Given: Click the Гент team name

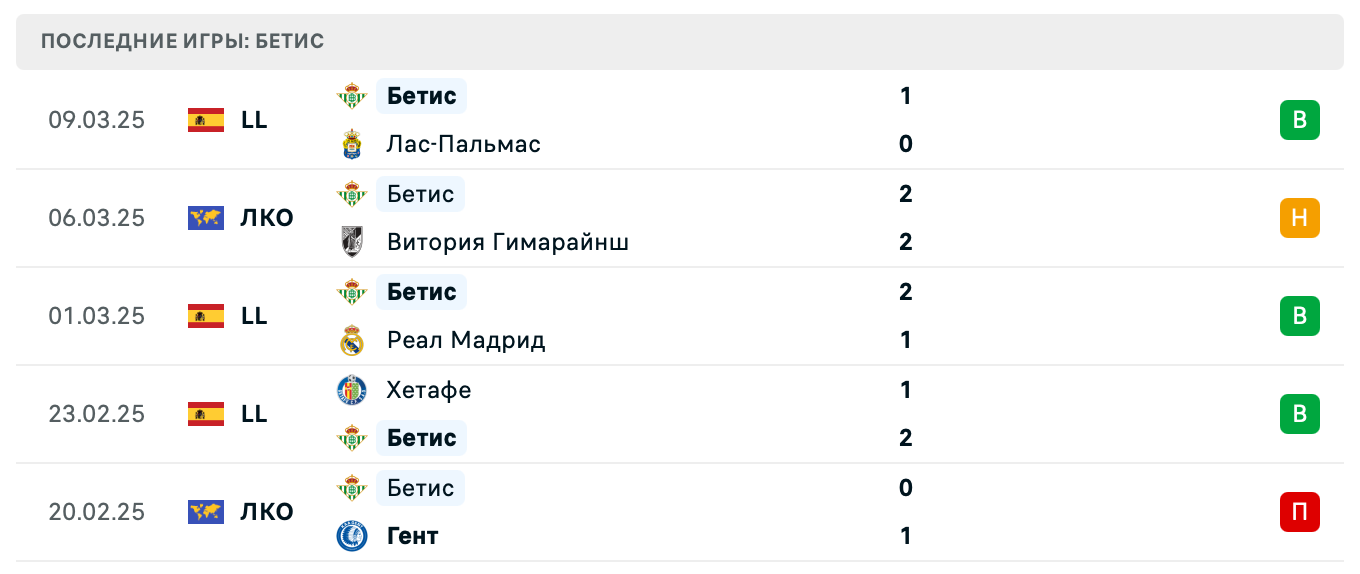Looking at the screenshot, I should 413,536.
